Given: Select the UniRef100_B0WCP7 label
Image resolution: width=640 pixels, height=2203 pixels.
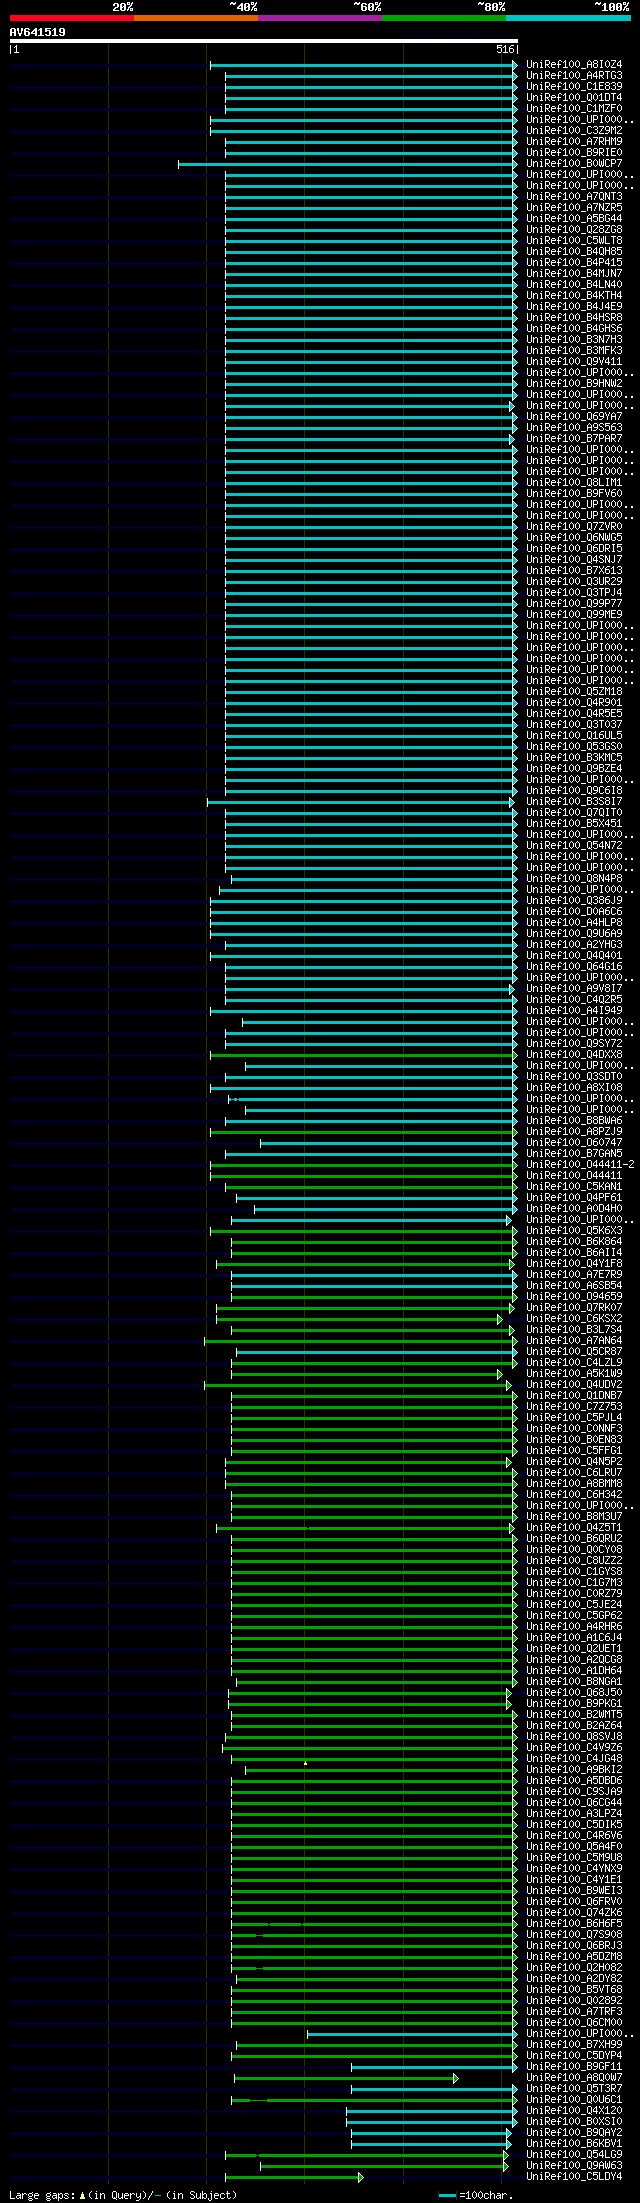Looking at the screenshot, I should 574,163.
